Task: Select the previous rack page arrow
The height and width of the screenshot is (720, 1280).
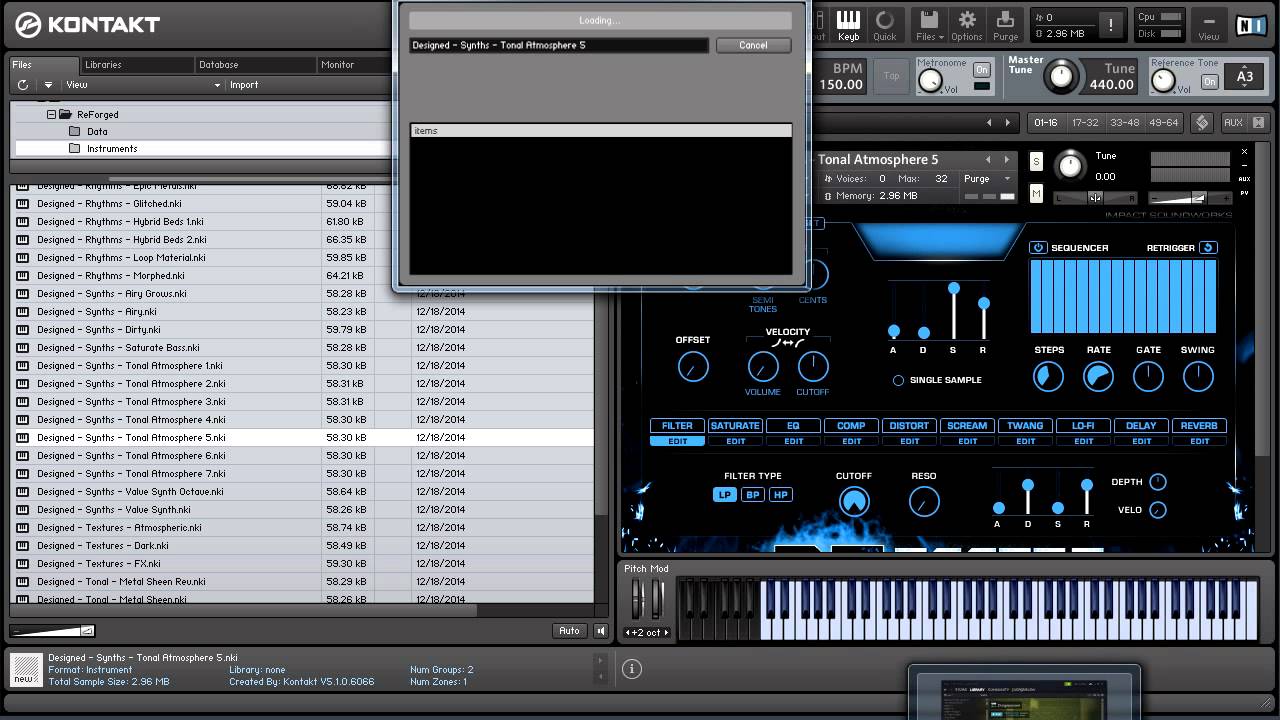Action: 989,122
